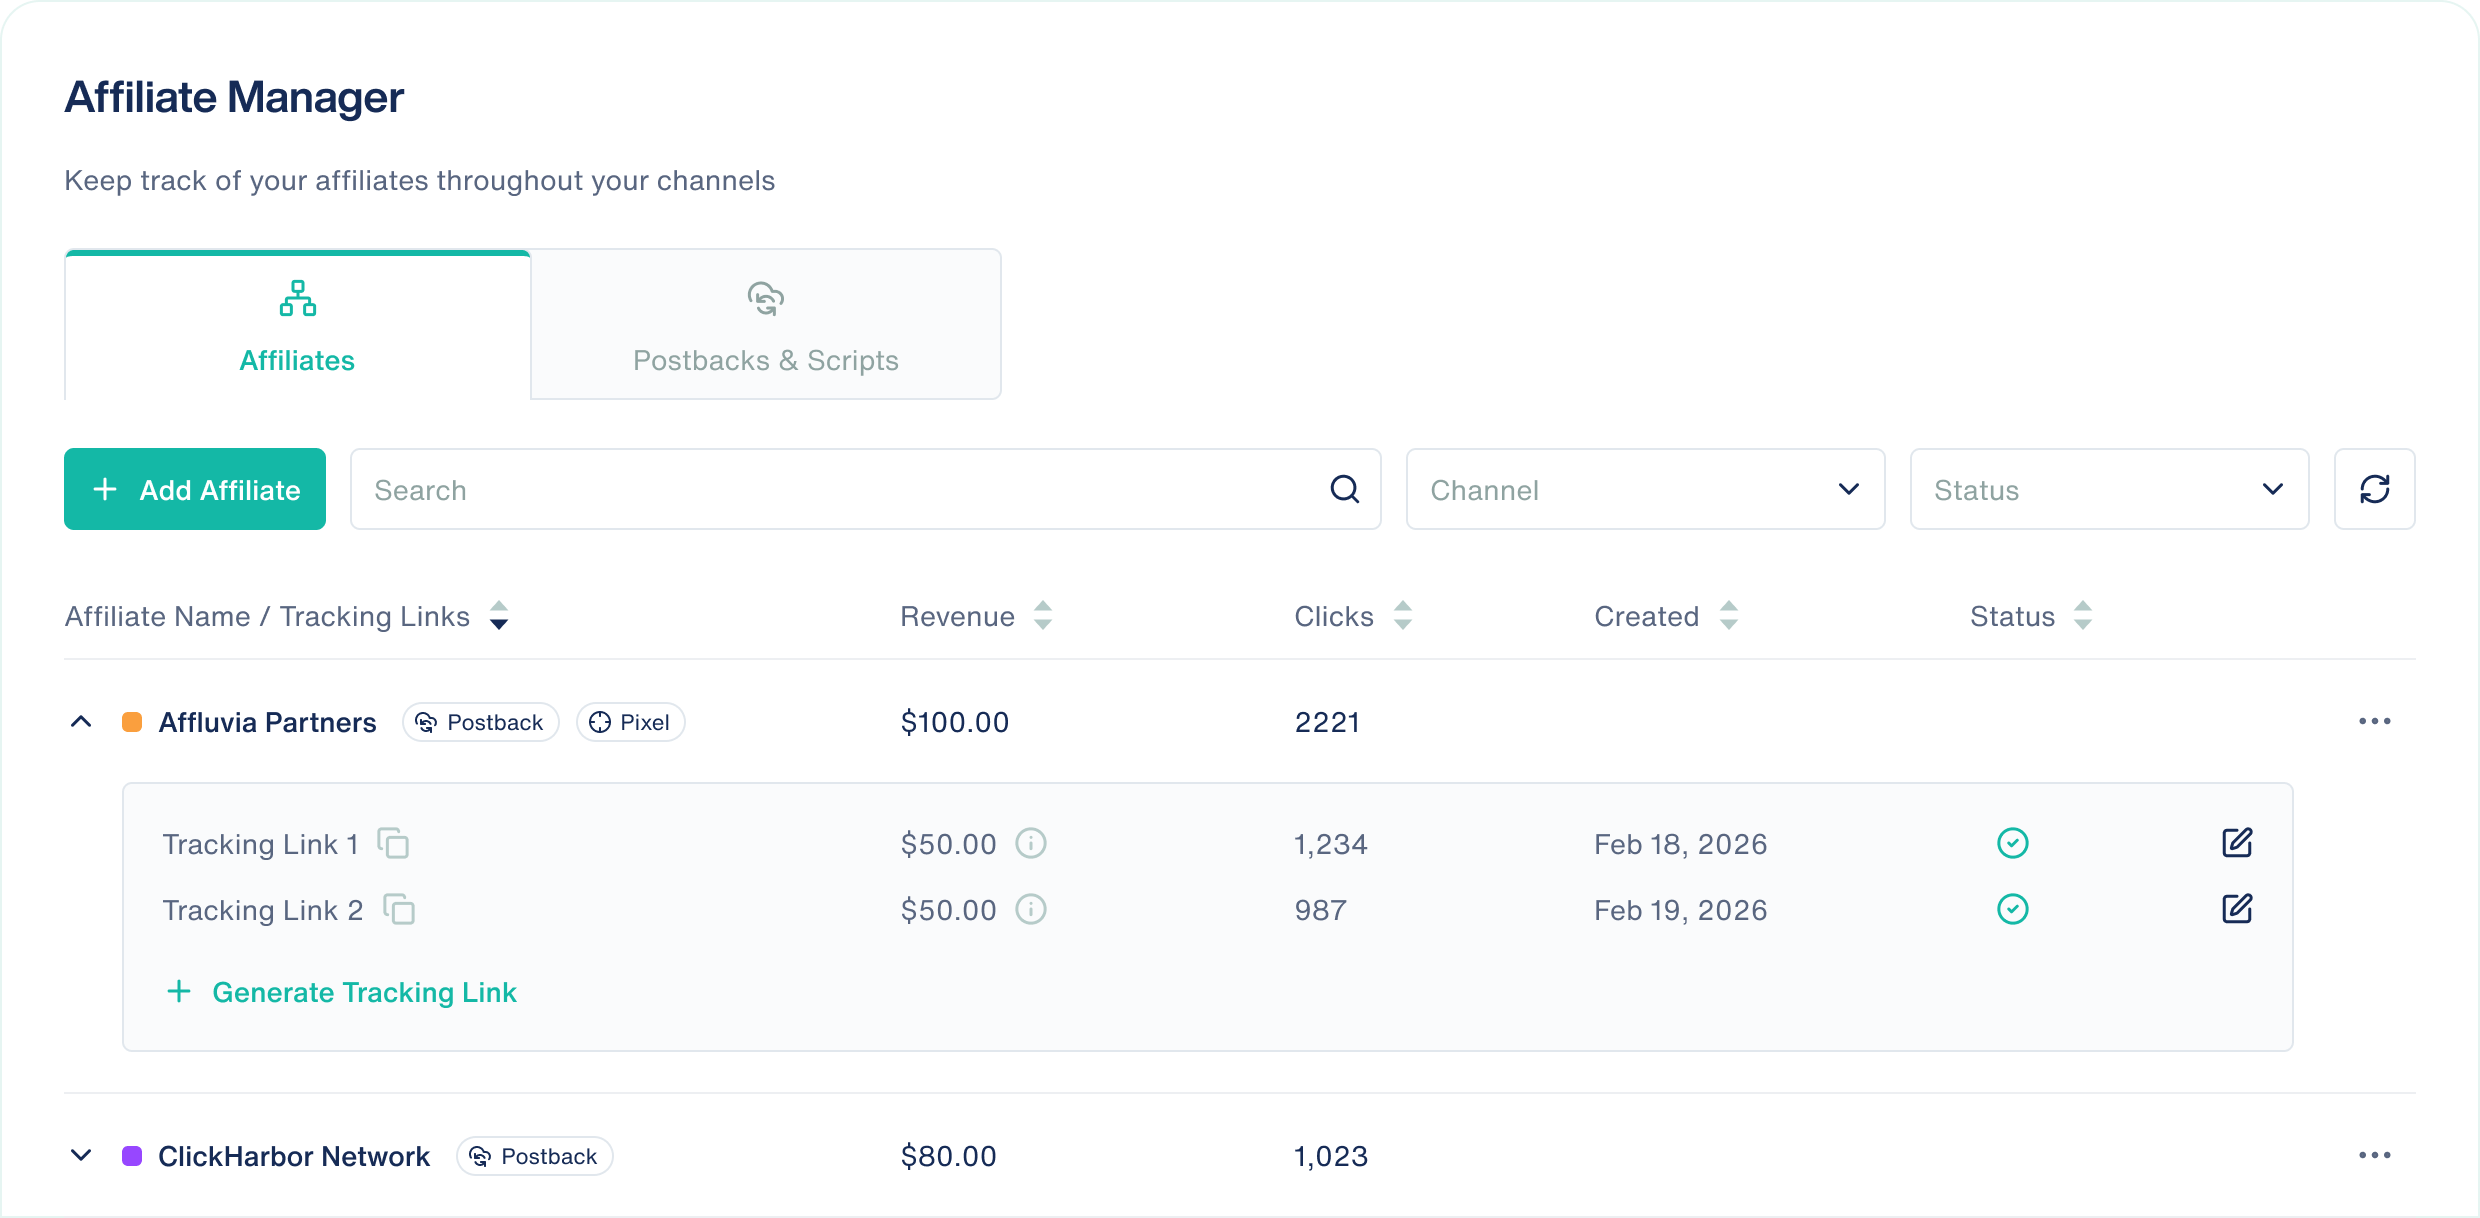Click Affluvia Partners Pixel badge
2480x1218 pixels.
(630, 722)
